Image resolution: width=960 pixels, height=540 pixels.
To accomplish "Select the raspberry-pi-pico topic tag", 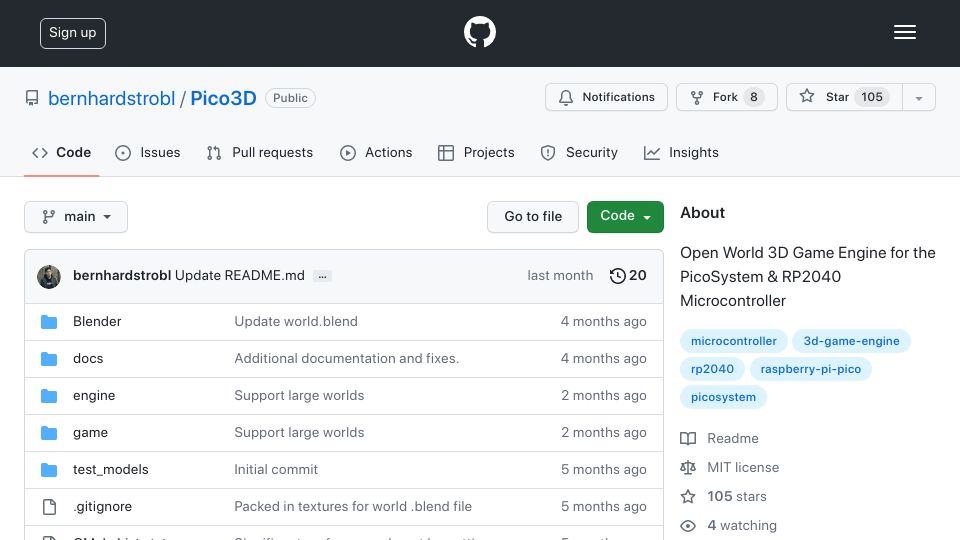I will [x=811, y=369].
